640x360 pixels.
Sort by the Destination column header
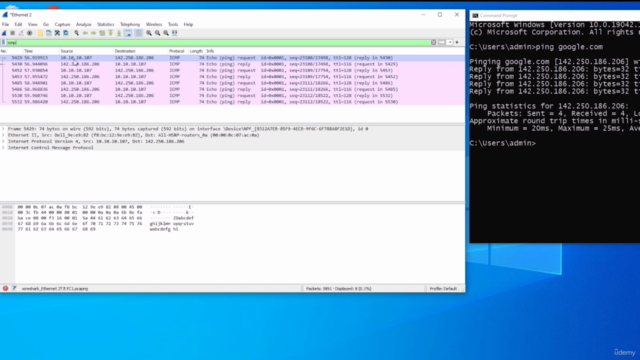tap(141, 51)
